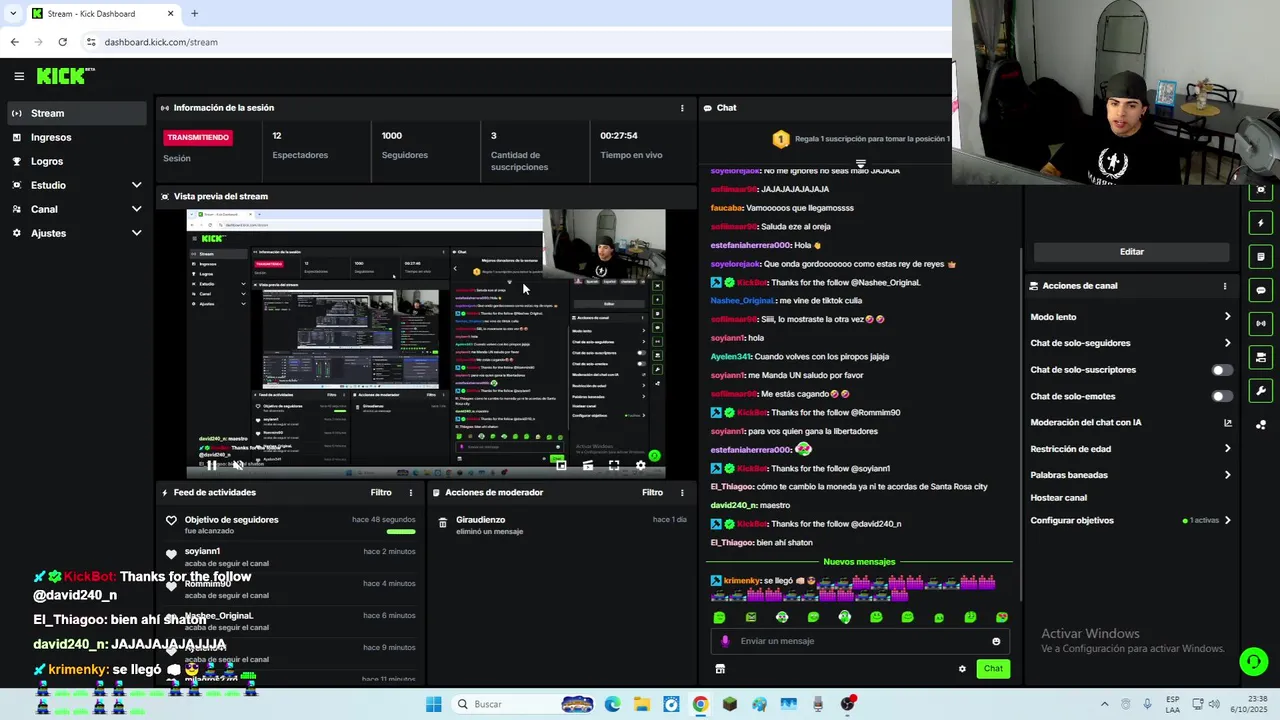Click Hostear canal
The height and width of the screenshot is (720, 1280).
pyautogui.click(x=1058, y=498)
